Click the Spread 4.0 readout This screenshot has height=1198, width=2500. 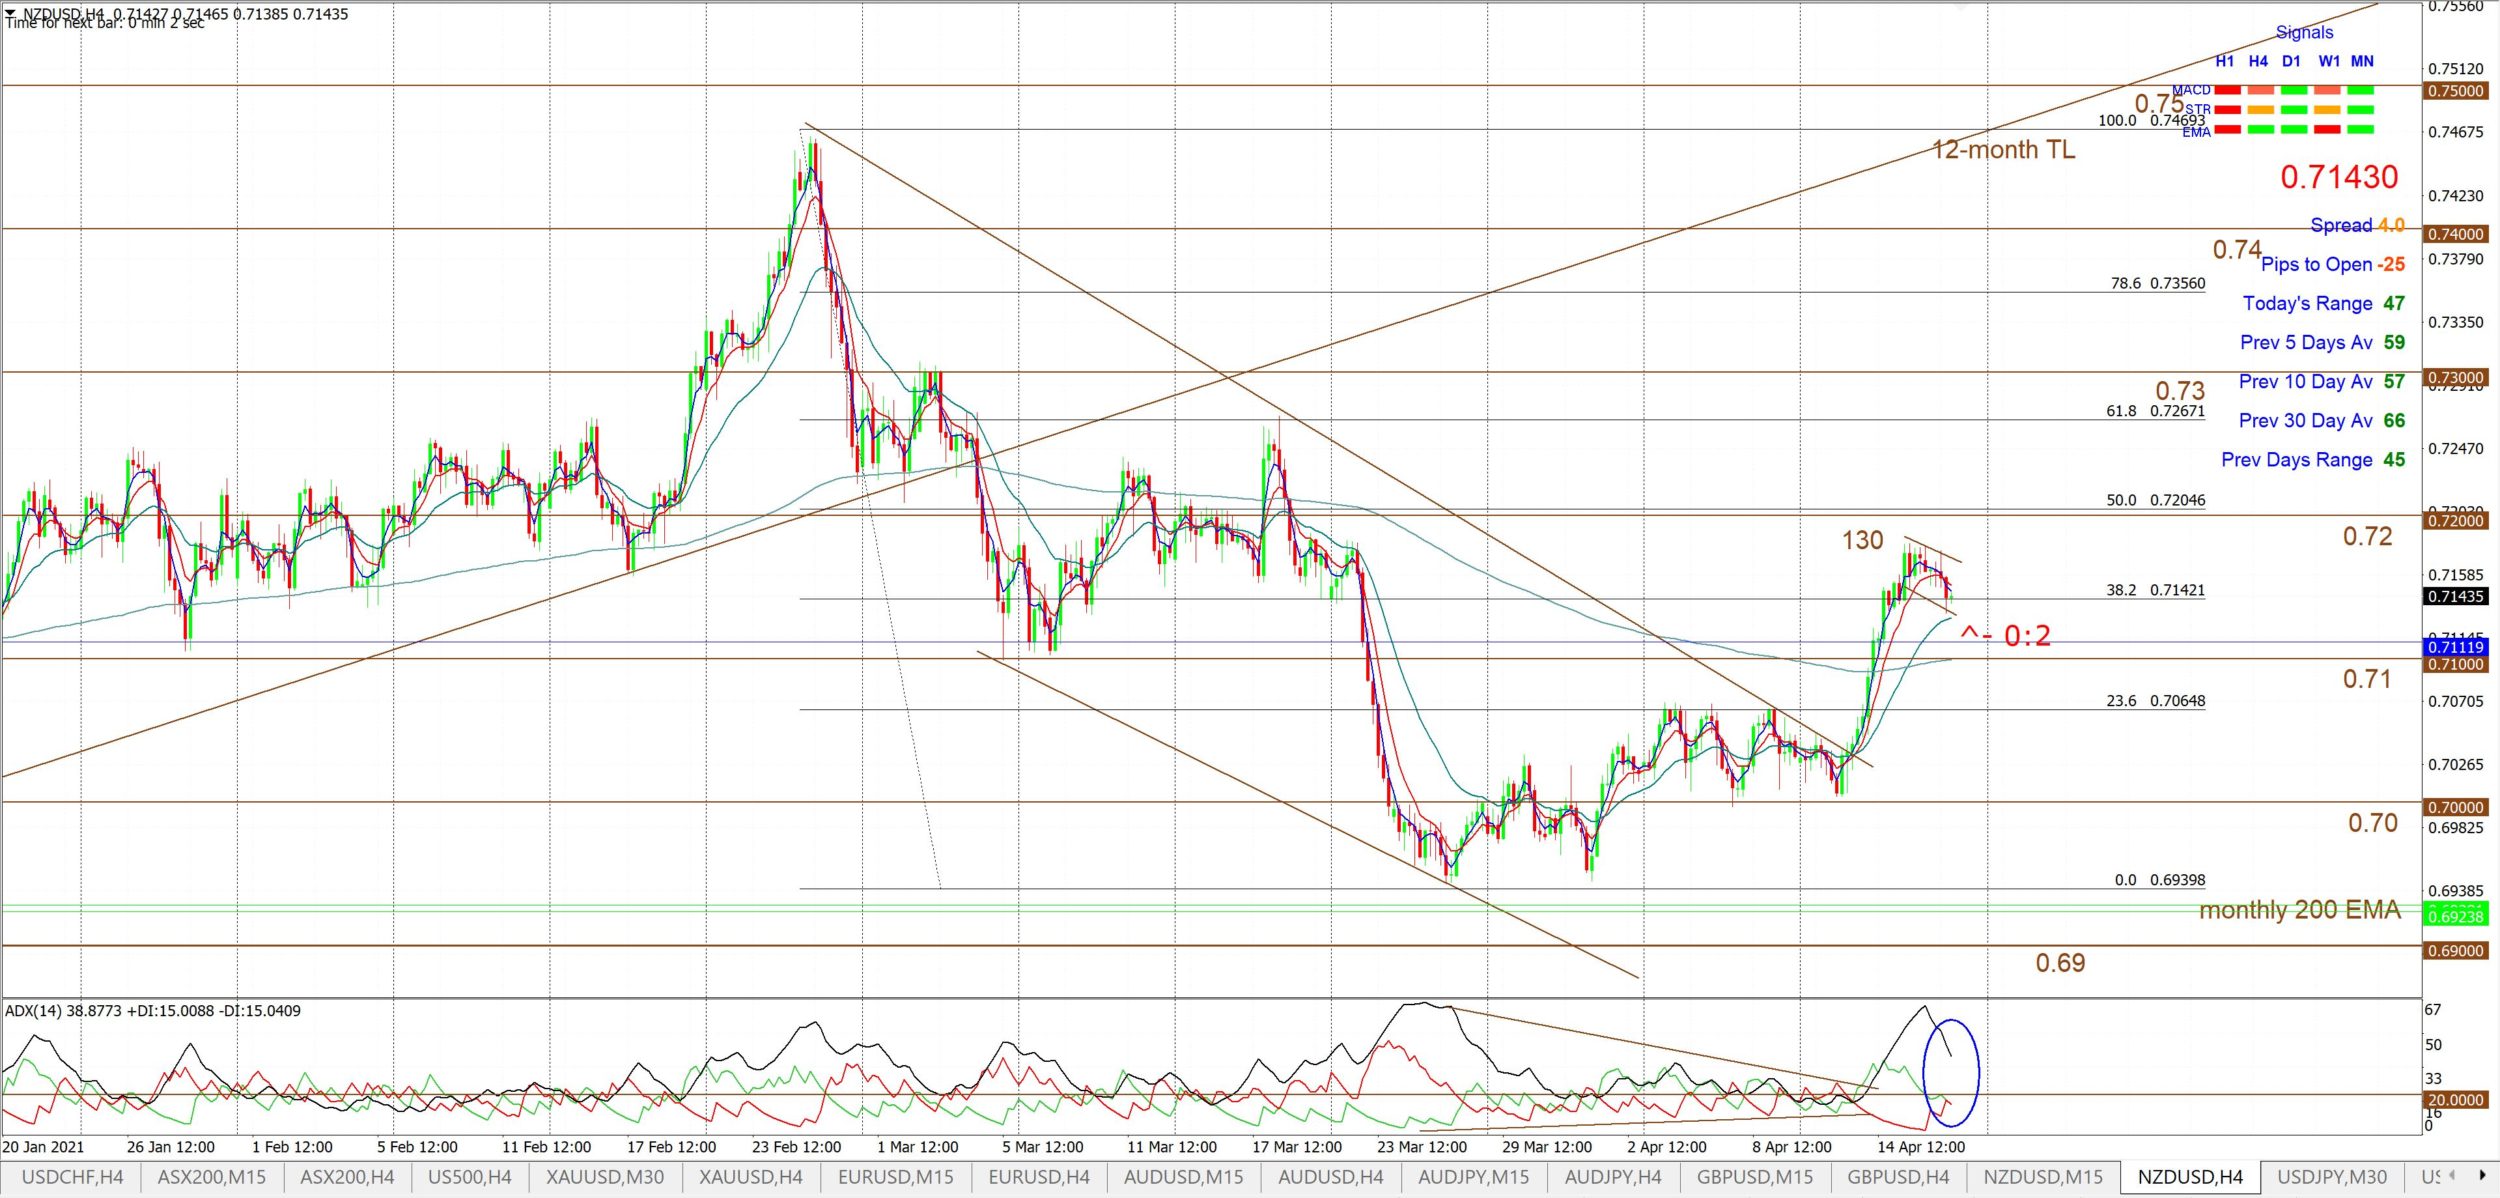[x=2357, y=226]
